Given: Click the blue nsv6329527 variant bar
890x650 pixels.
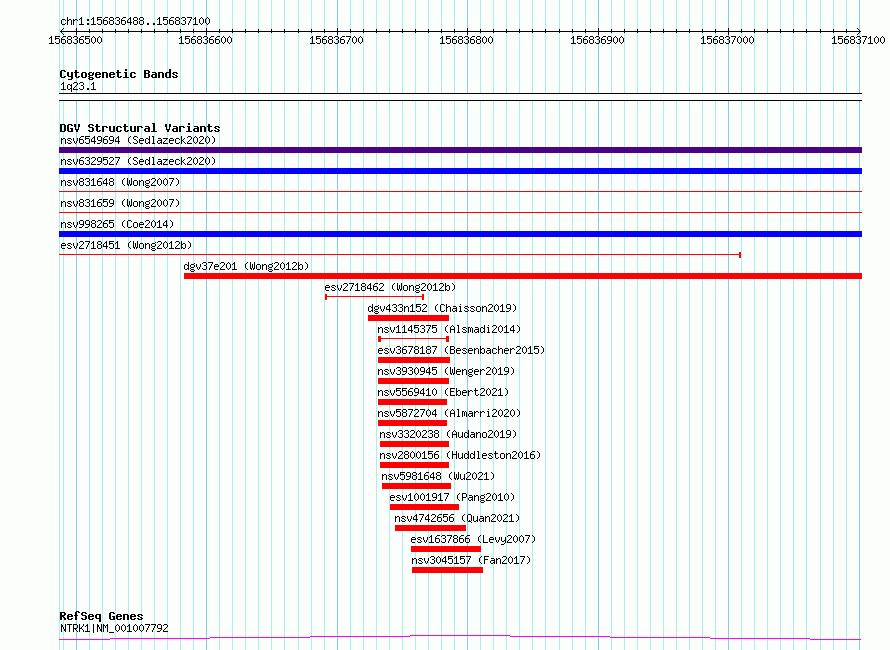Looking at the screenshot, I should (460, 171).
